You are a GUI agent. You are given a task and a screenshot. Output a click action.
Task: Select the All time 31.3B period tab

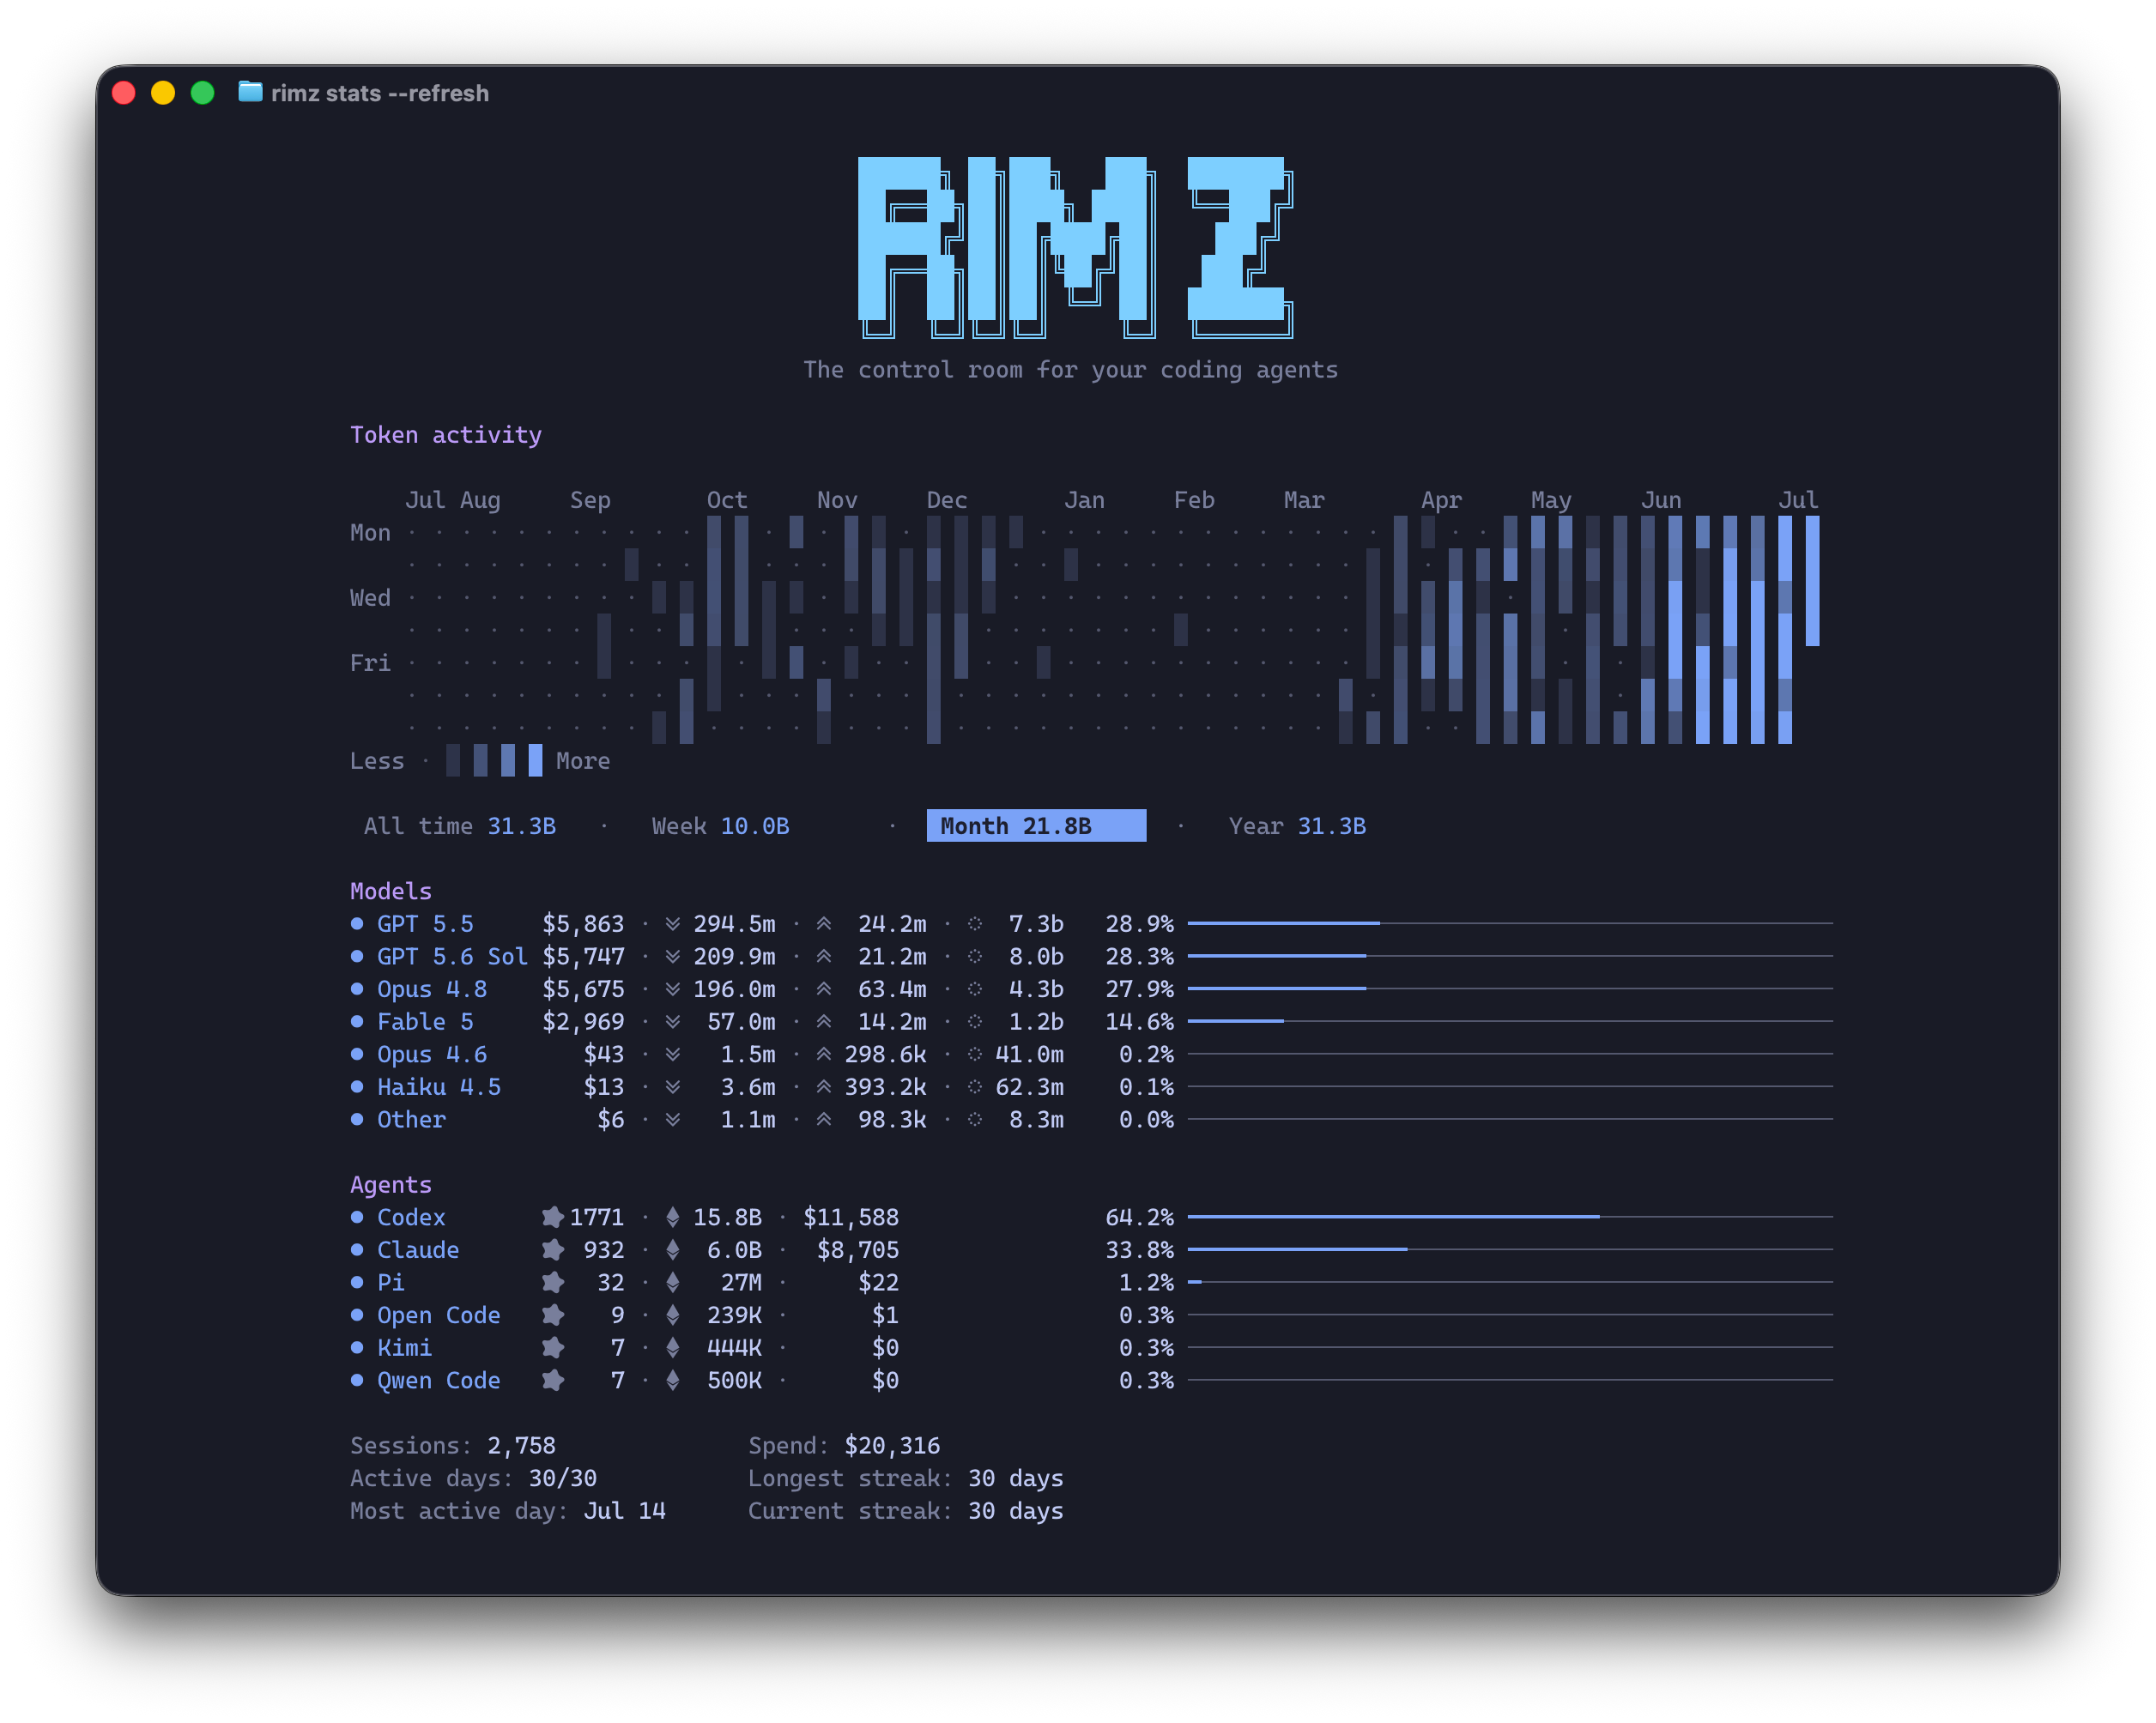coord(459,826)
